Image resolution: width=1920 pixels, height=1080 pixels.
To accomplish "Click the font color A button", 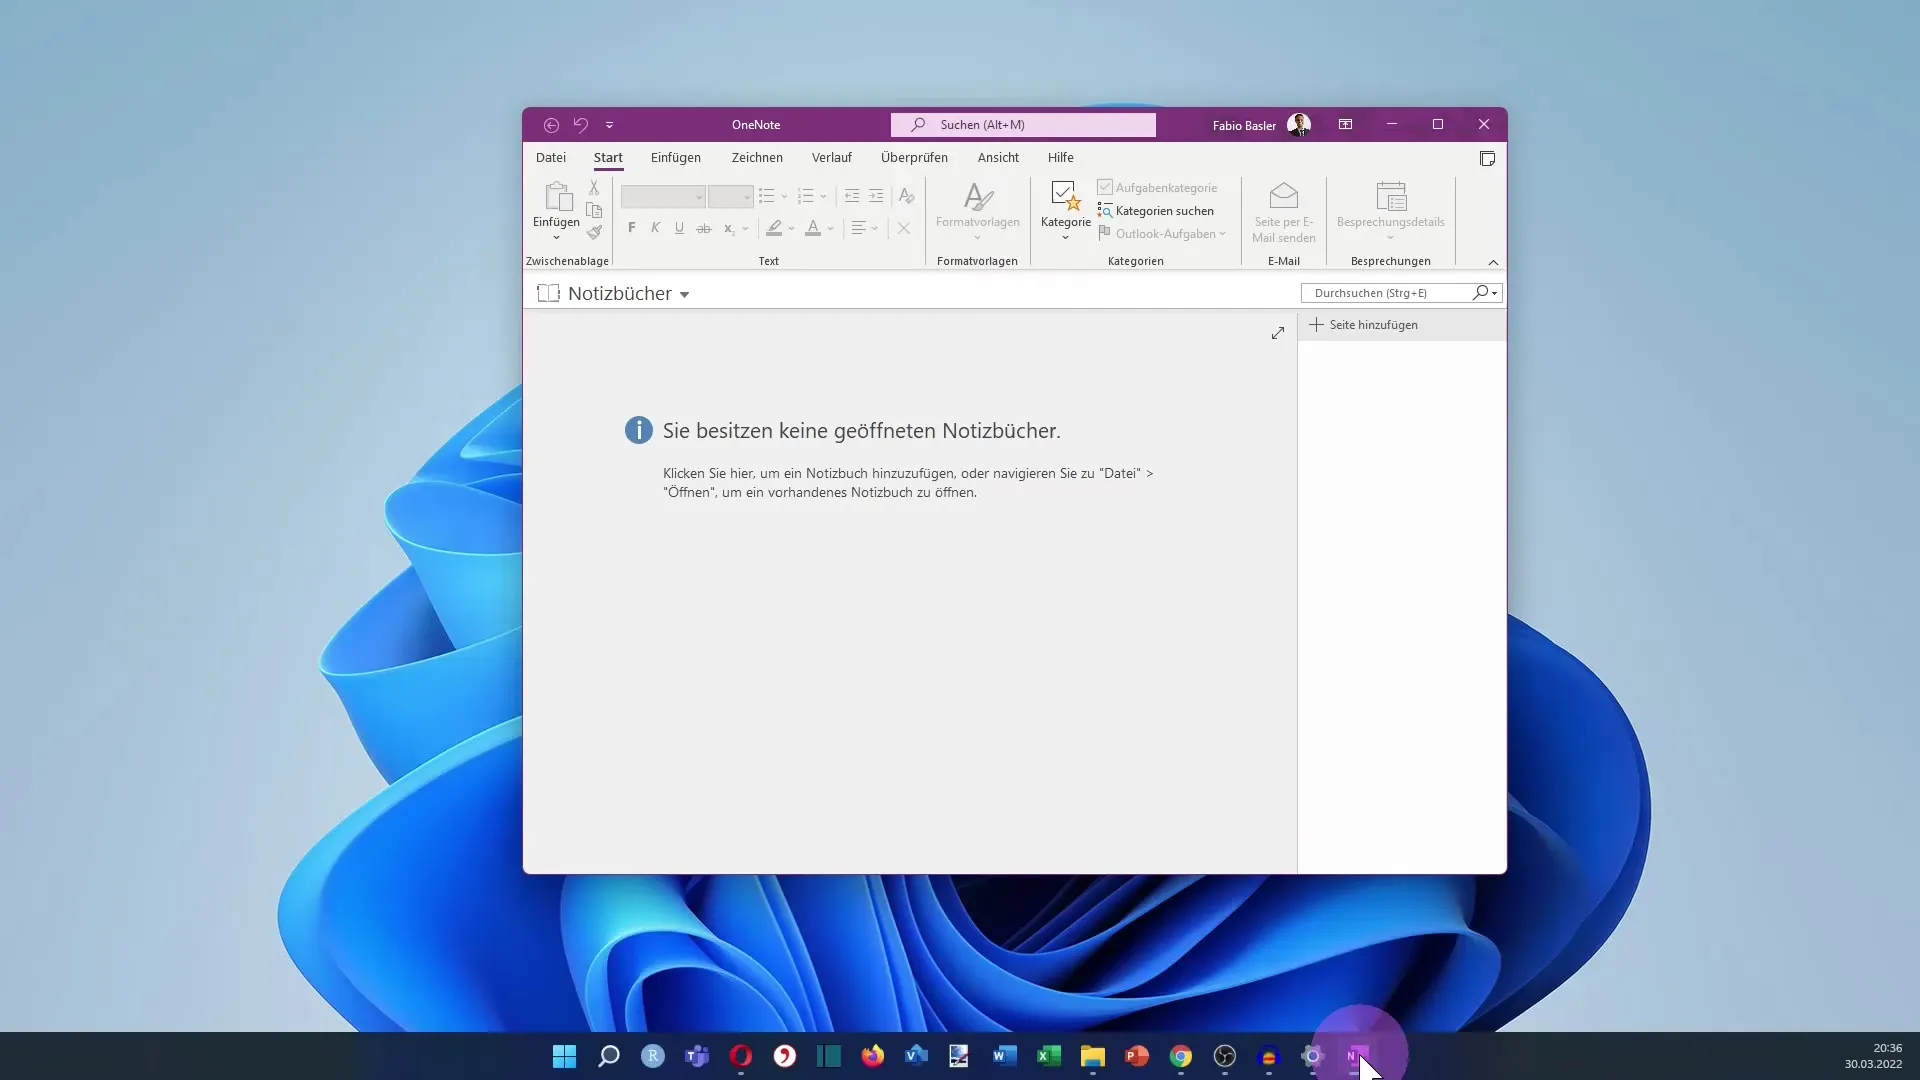I will (x=813, y=228).
